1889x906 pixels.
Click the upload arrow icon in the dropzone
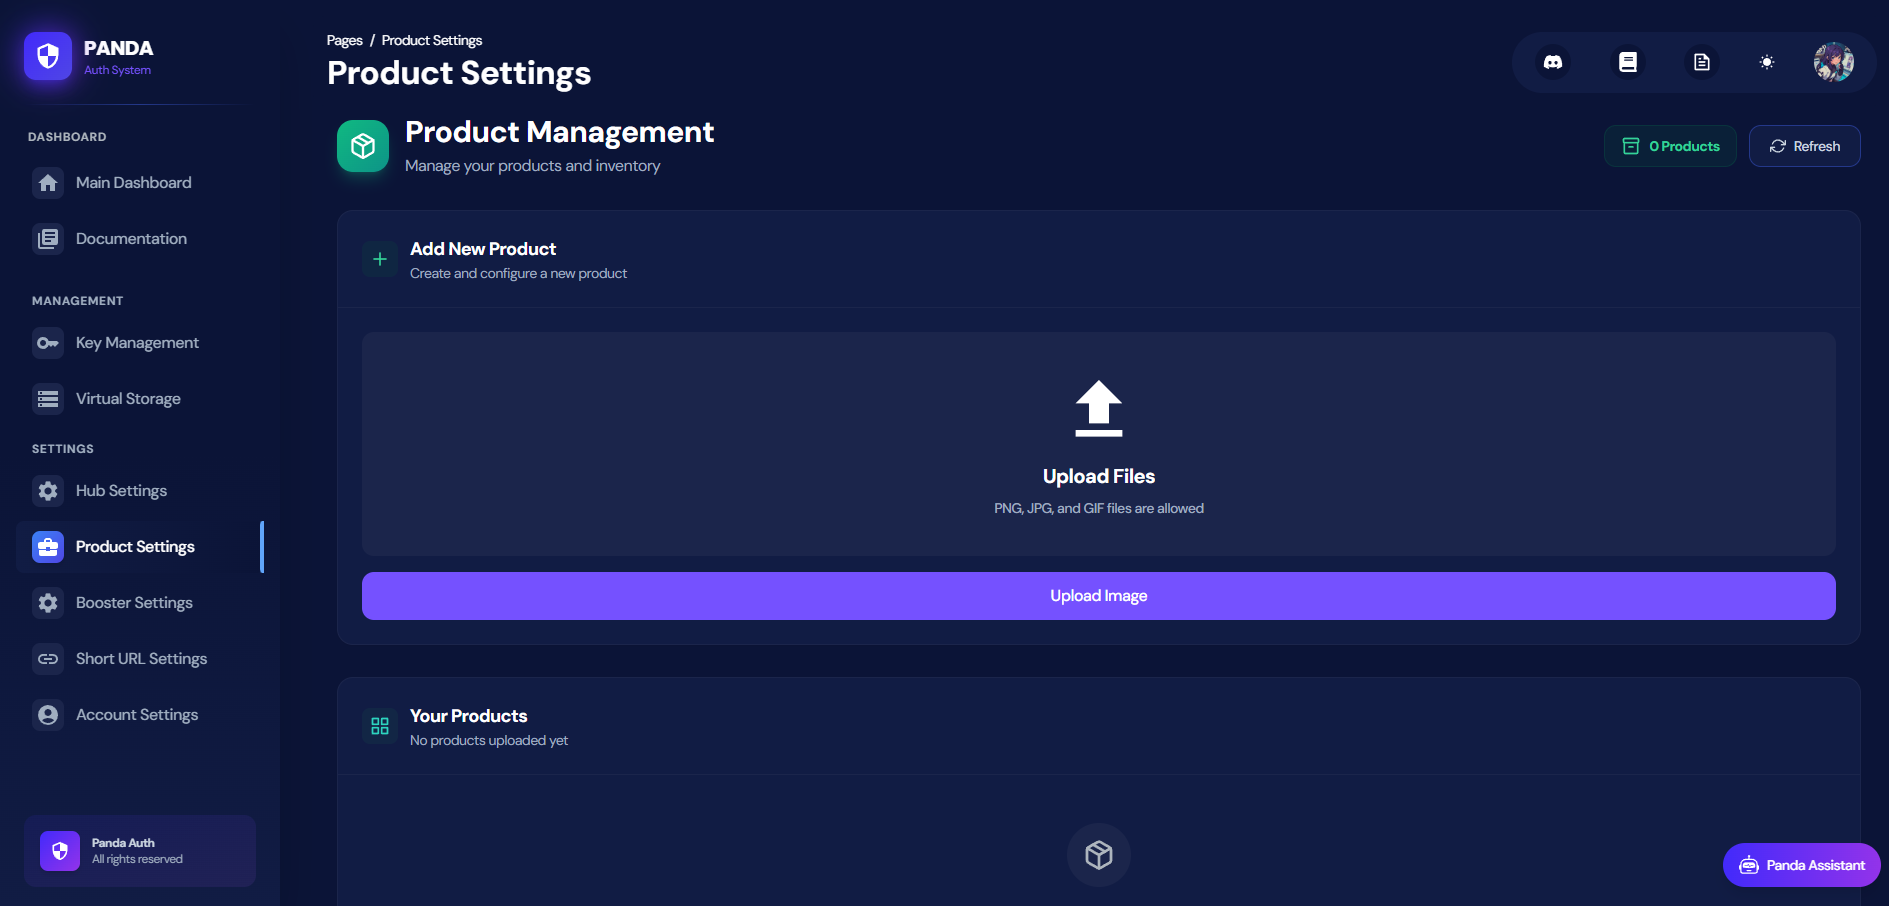pos(1098,408)
